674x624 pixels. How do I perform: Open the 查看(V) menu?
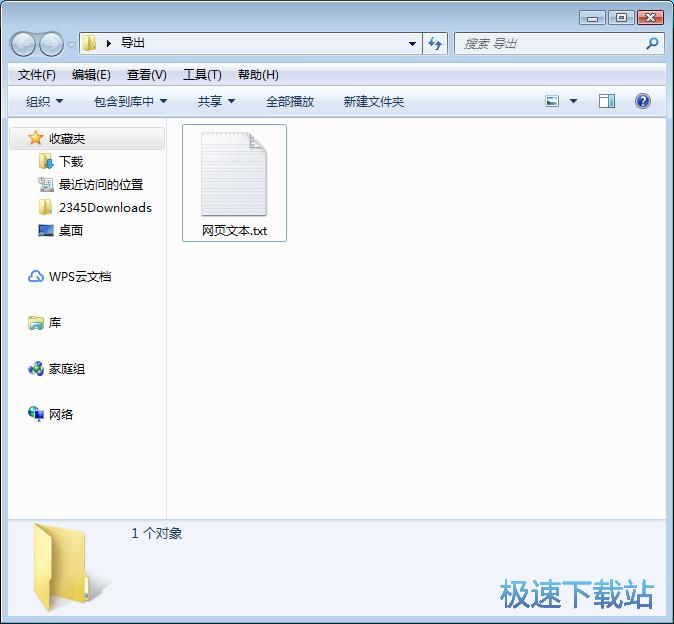[x=147, y=75]
